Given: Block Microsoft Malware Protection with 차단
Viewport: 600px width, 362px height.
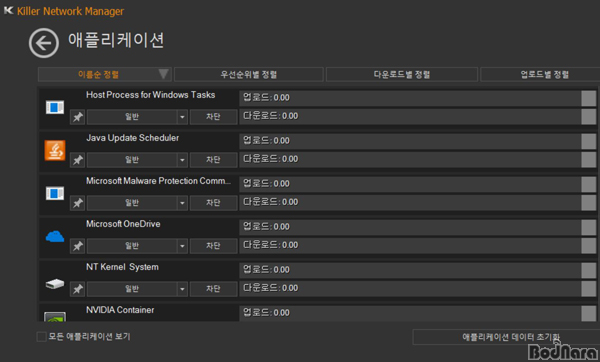Looking at the screenshot, I should click(x=214, y=203).
